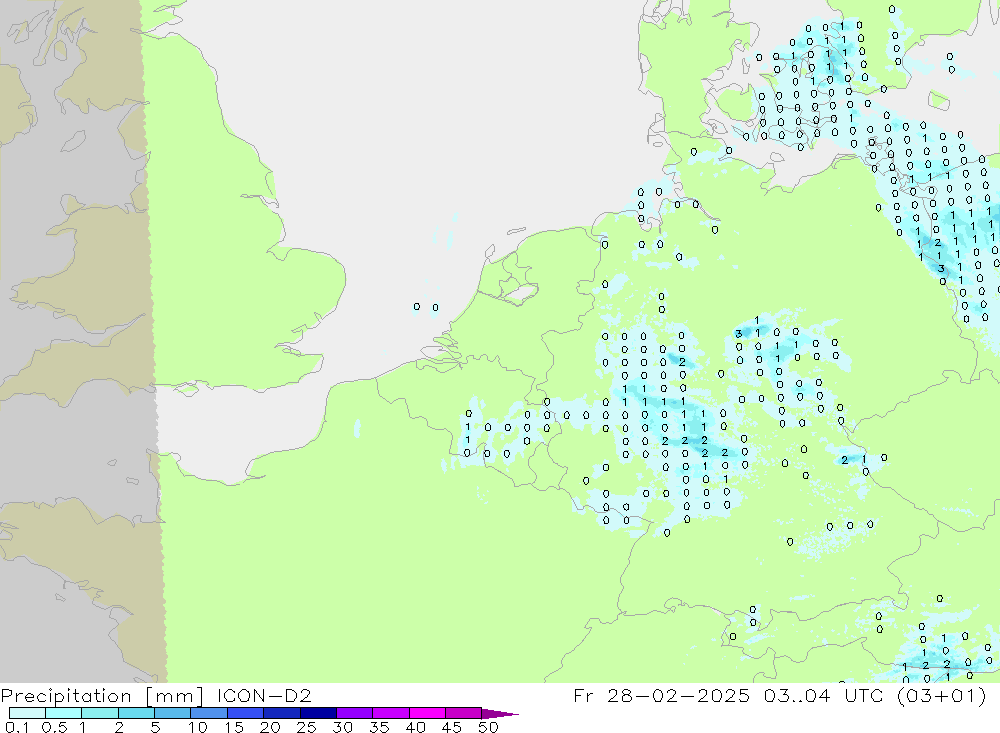Viewport: 1000px width, 733px height.
Task: Select the 30–35 mm purple legend swatch
Action: [x=354, y=713]
